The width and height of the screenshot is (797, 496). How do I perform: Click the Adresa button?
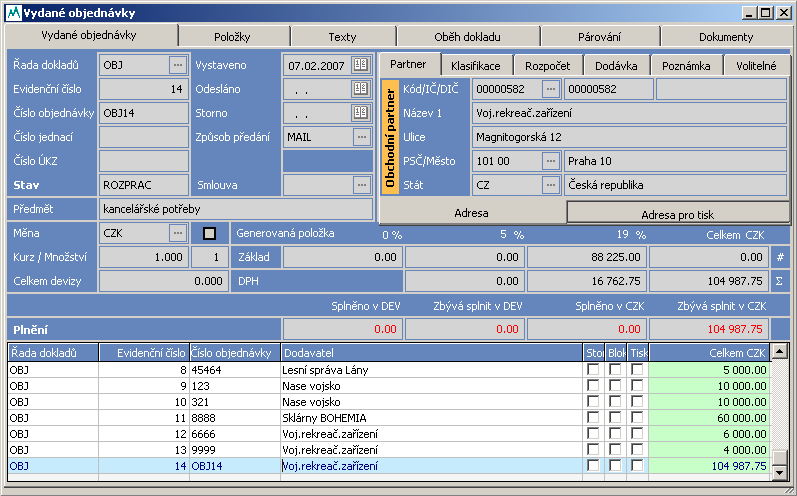472,213
